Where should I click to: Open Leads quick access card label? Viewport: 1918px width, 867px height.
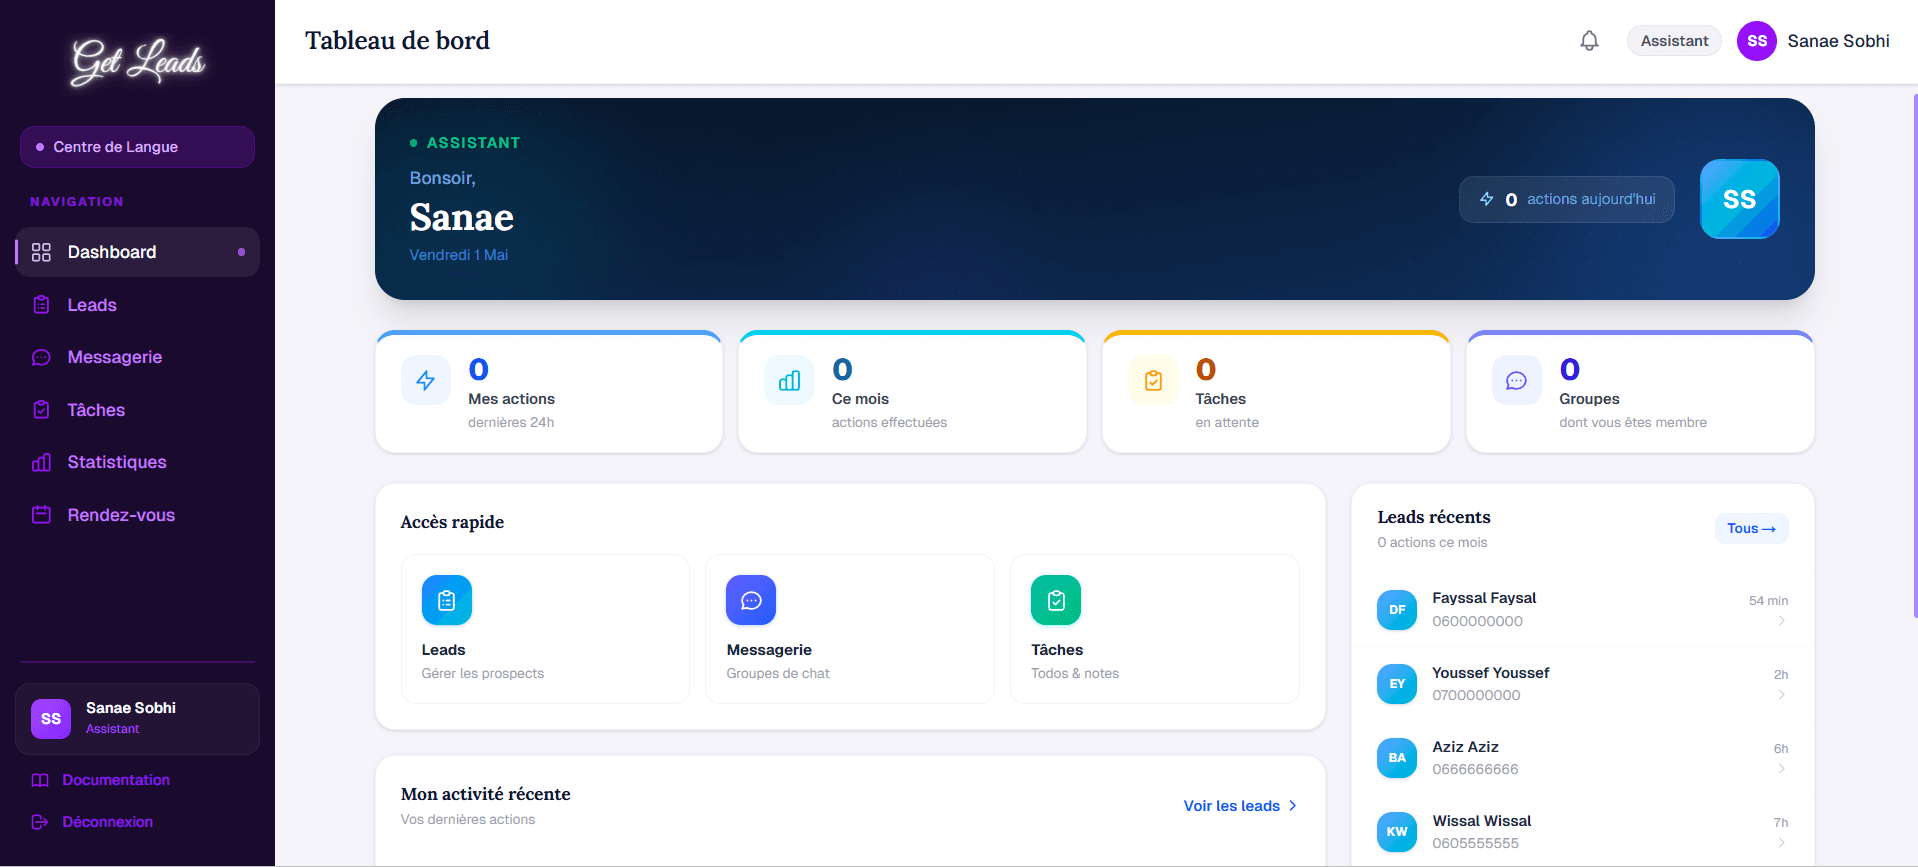tap(443, 650)
